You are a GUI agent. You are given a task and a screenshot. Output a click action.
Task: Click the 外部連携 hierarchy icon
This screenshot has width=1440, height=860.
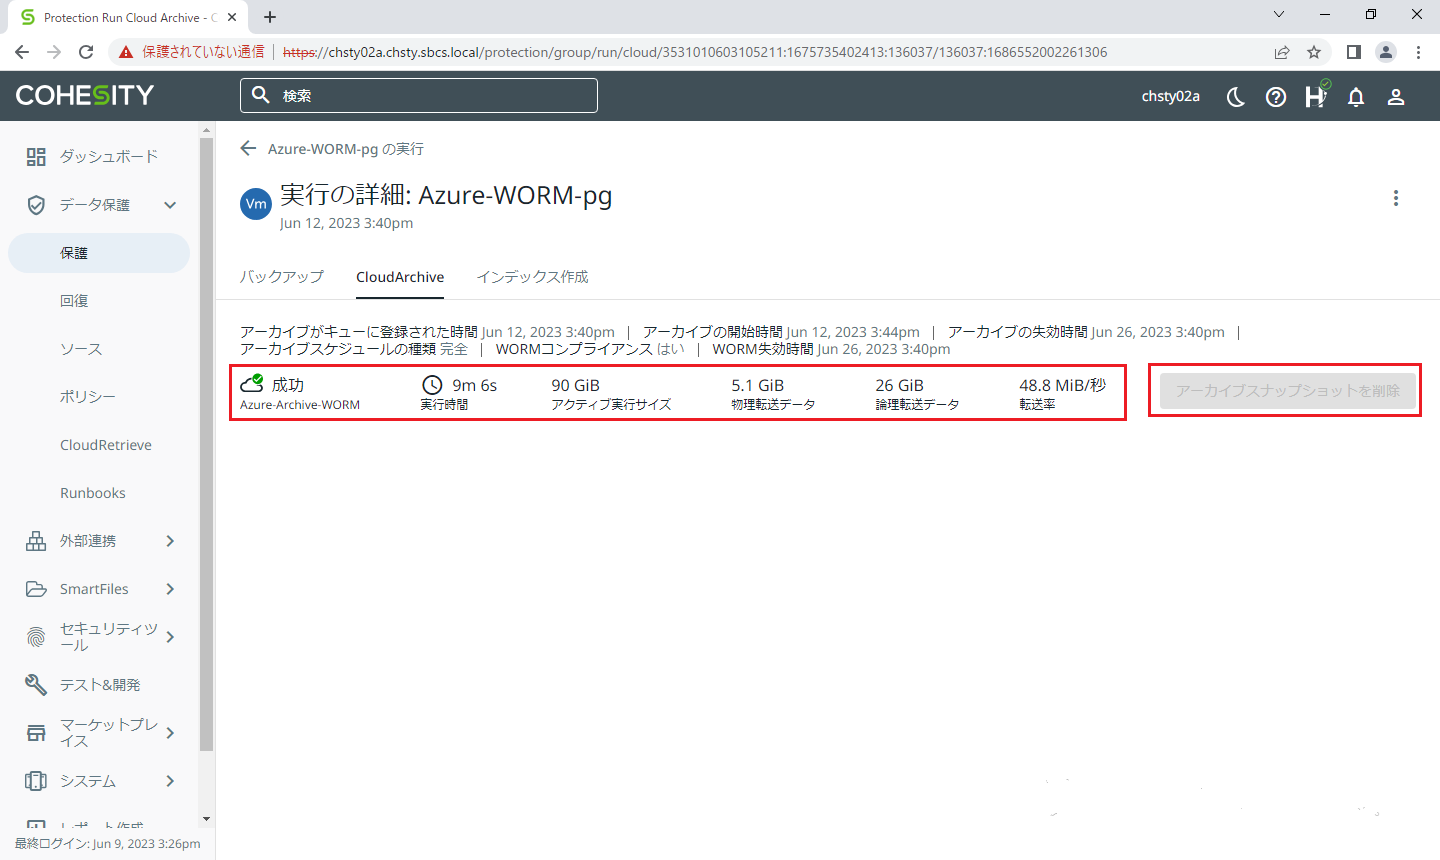[x=36, y=541]
